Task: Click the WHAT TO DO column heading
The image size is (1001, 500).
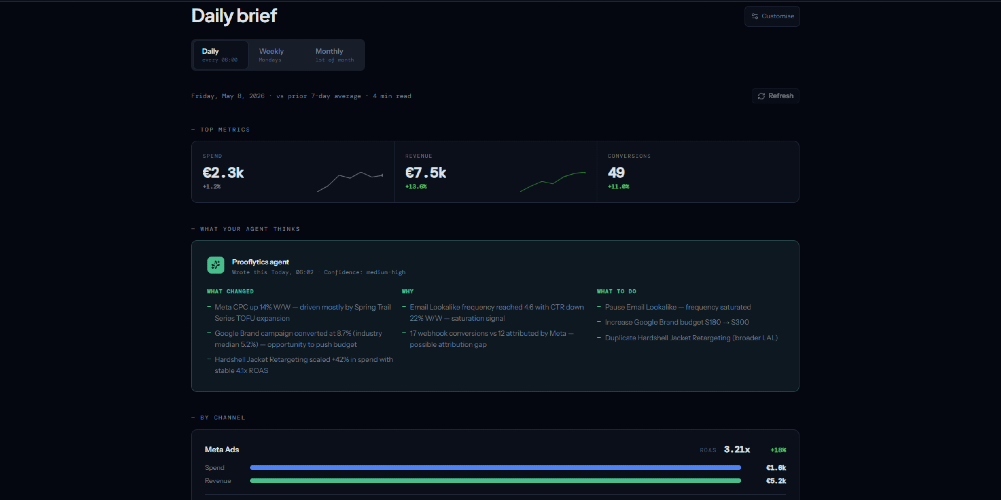Action: tap(617, 291)
